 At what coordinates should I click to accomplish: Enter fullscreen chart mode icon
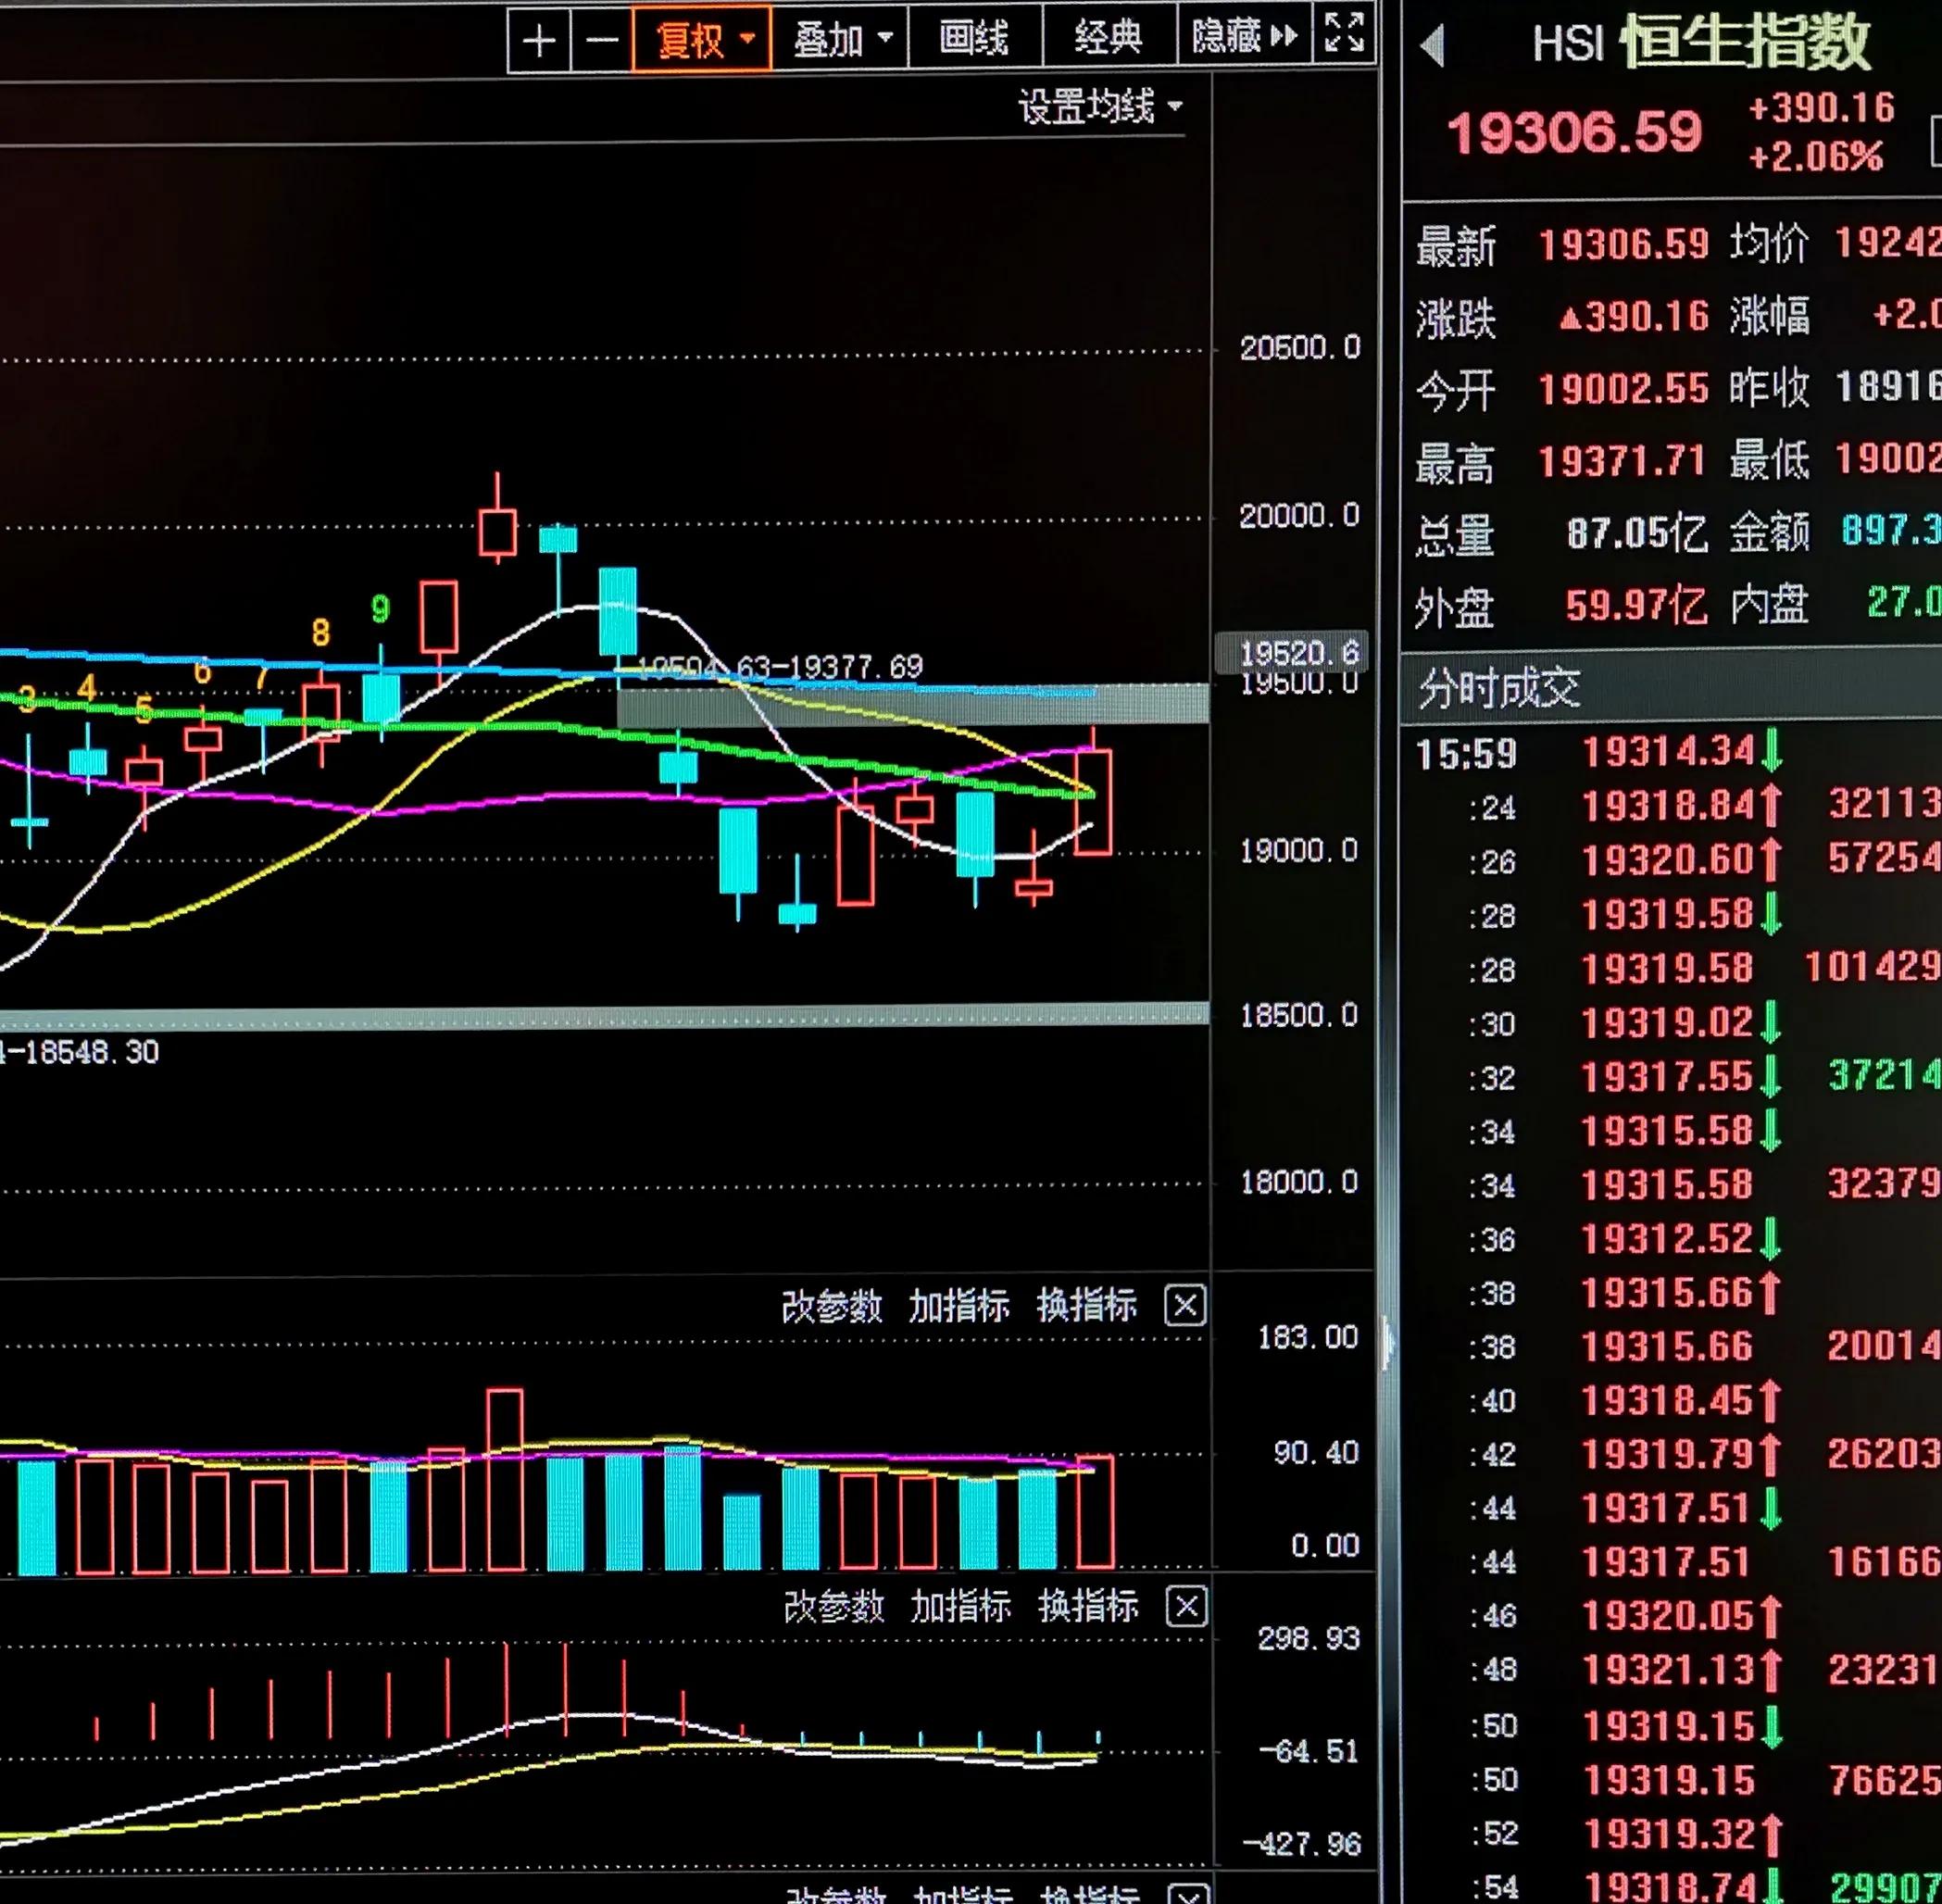(x=1343, y=33)
